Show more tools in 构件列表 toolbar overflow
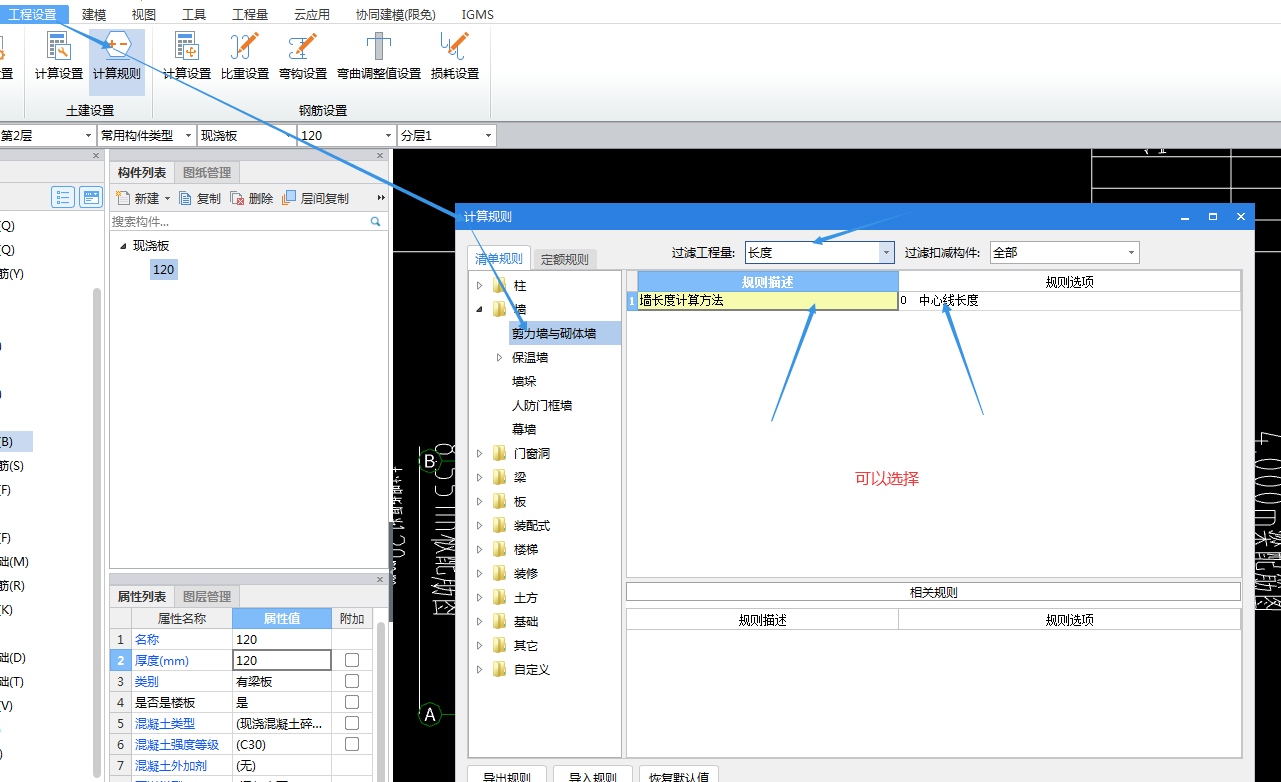1281x782 pixels. point(381,198)
